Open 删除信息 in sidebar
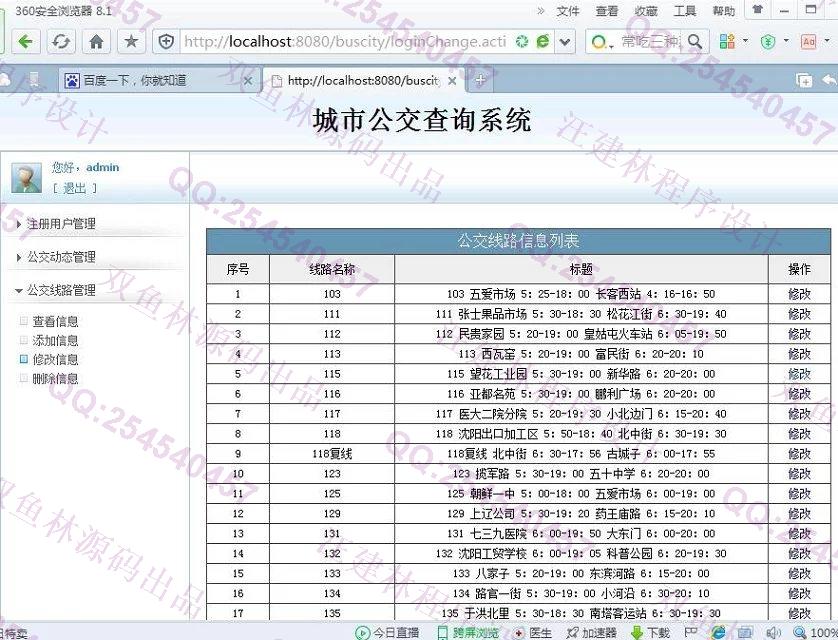This screenshot has width=838, height=640. (x=55, y=379)
